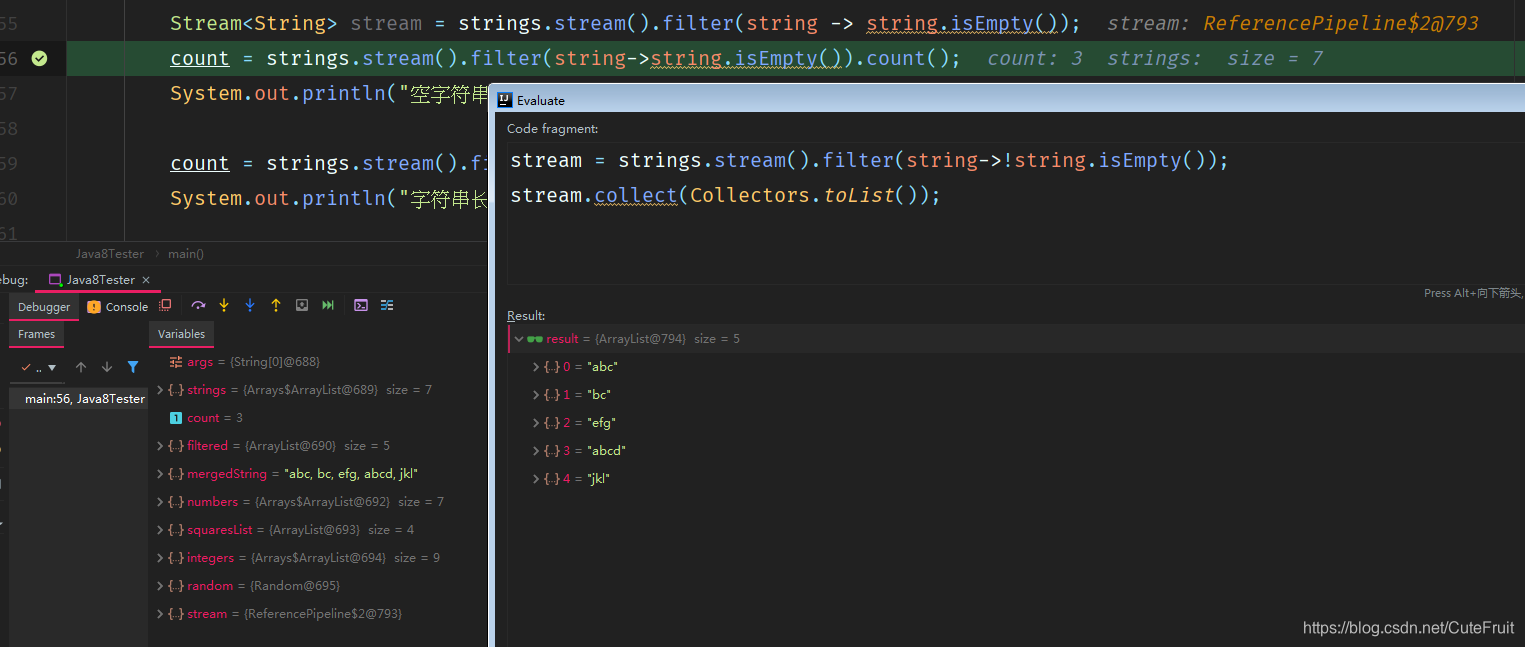The image size is (1525, 647).
Task: Click the Console tab warning icon
Action: tap(94, 307)
